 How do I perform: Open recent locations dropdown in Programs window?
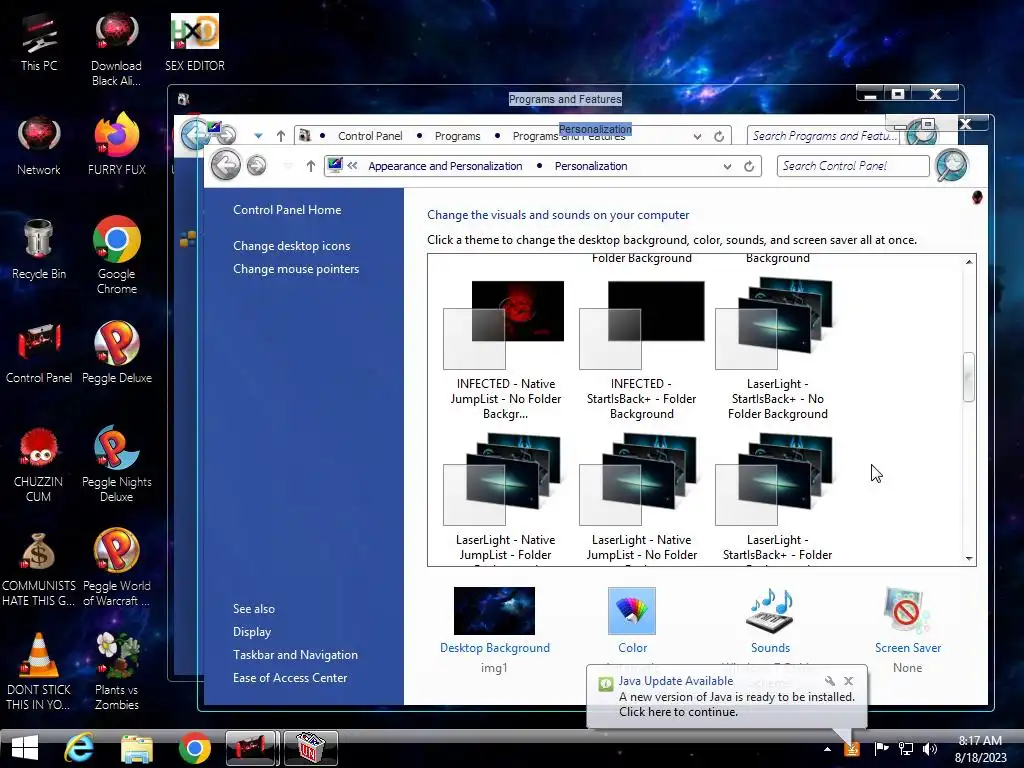tap(259, 136)
